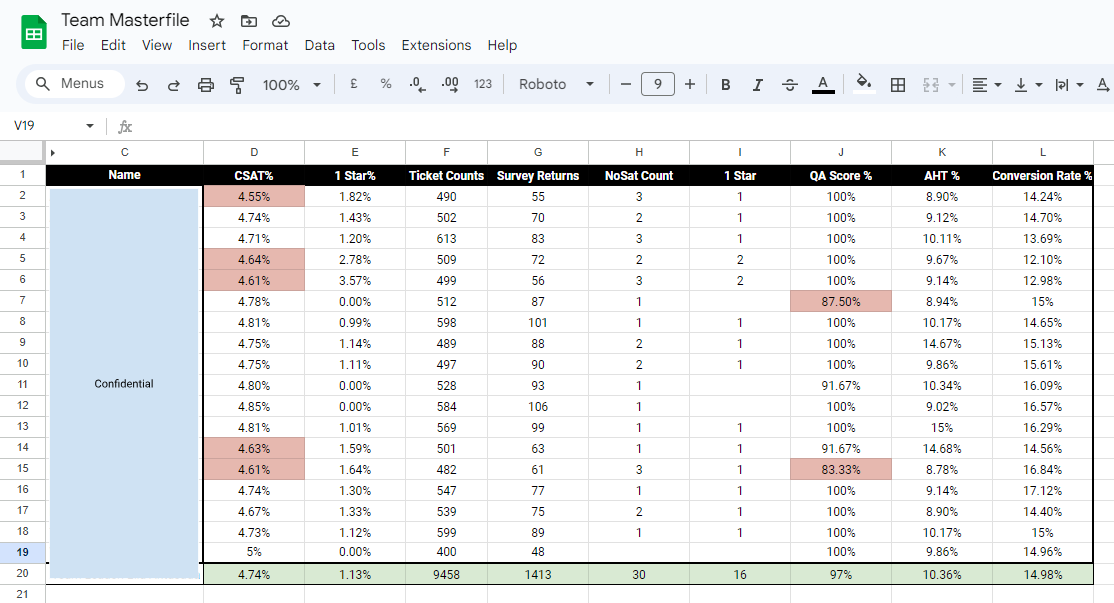The height and width of the screenshot is (603, 1114).
Task: Open the Tools menu
Action: (x=368, y=45)
